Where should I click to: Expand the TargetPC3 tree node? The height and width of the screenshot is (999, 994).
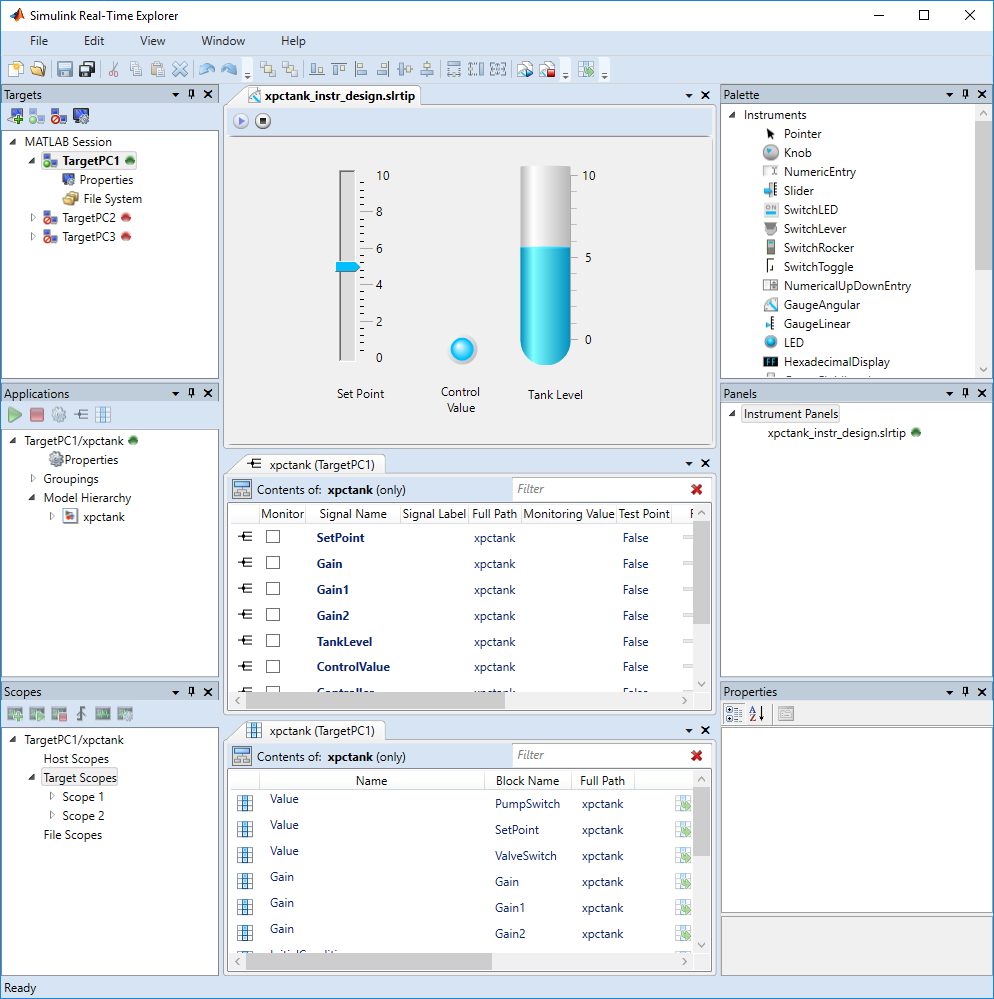(x=33, y=237)
